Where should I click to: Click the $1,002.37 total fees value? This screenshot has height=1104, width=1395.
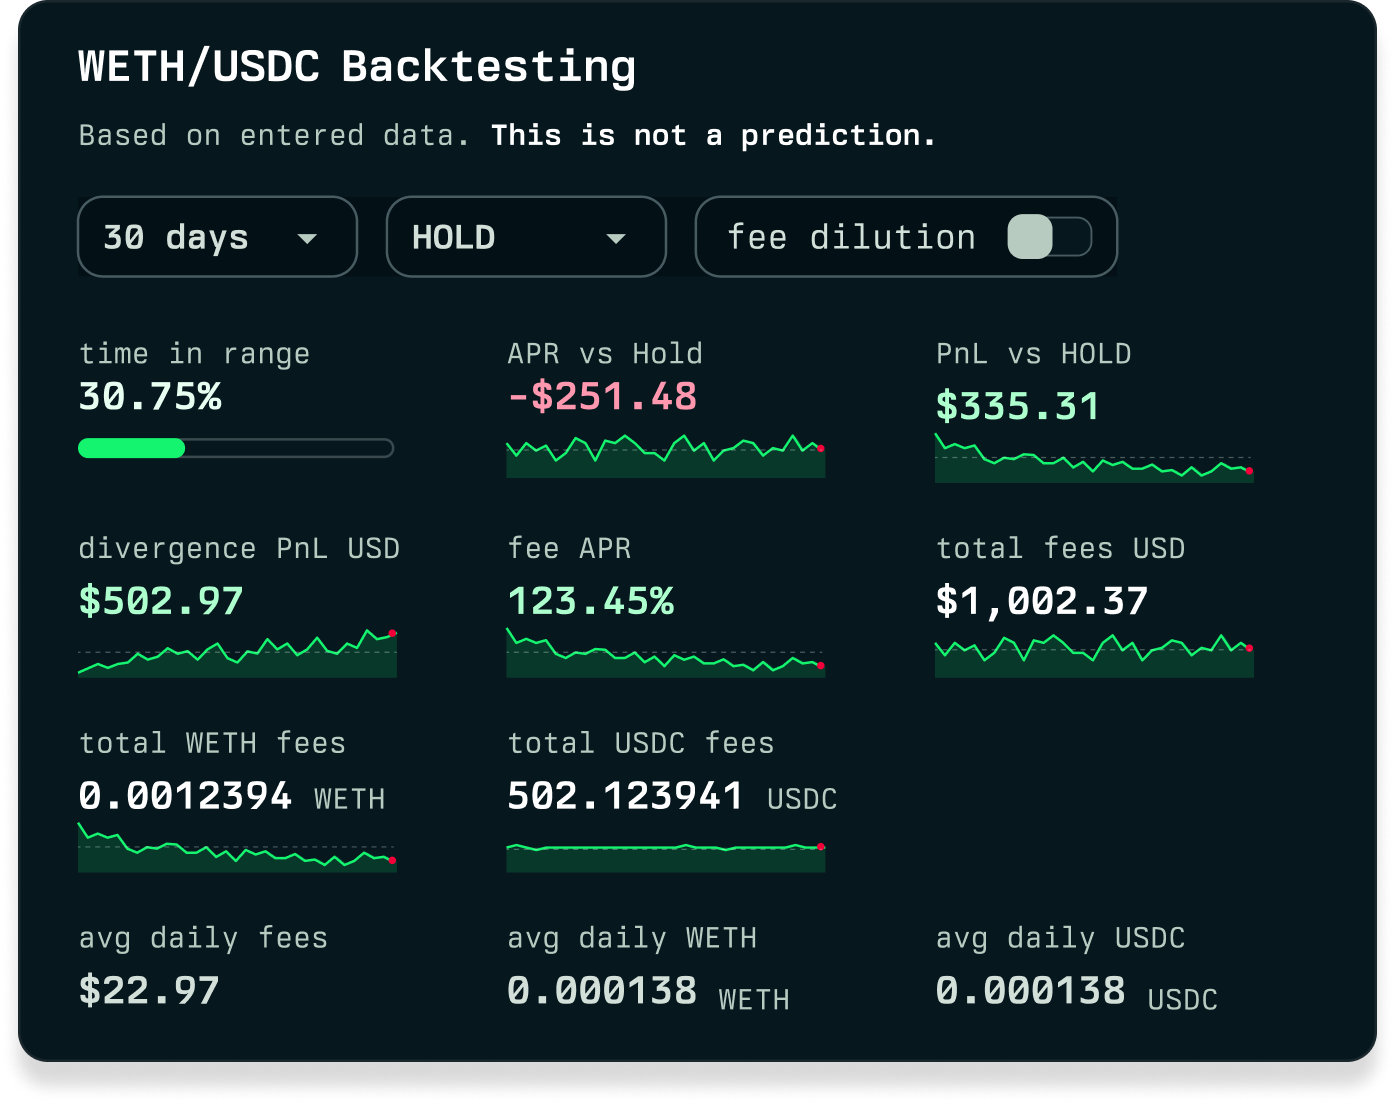[1041, 601]
